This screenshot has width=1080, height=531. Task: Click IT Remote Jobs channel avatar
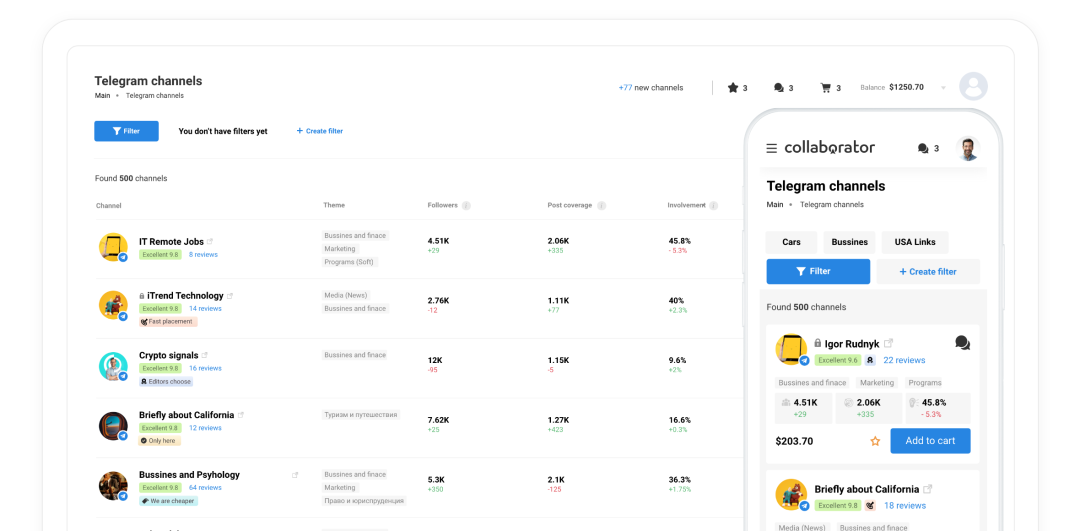pos(113,247)
